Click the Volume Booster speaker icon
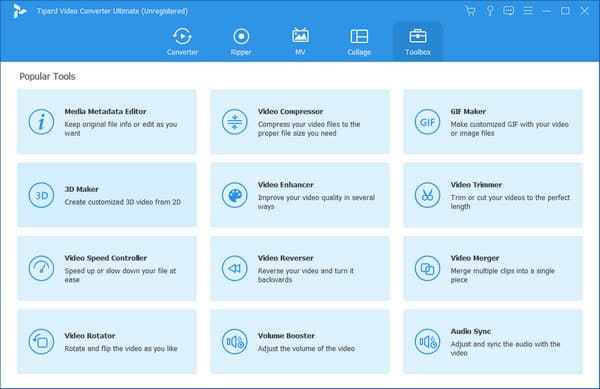The image size is (600, 389). point(235,342)
